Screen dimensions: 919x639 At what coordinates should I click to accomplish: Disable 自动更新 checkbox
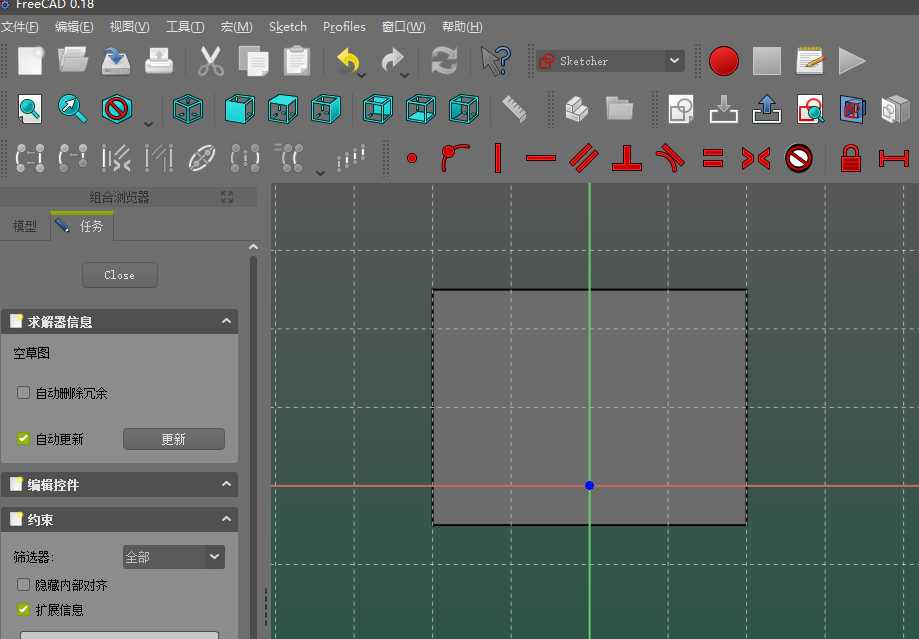click(23, 439)
